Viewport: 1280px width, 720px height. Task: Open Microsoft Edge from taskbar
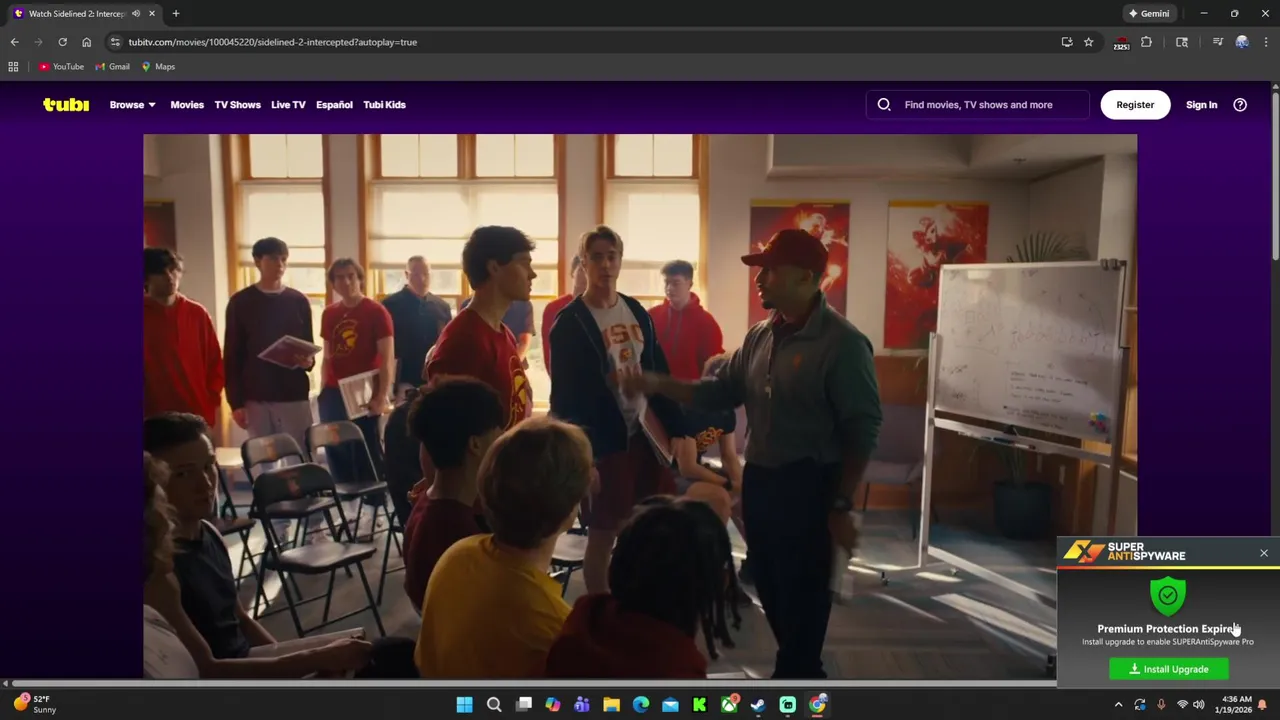tap(641, 705)
